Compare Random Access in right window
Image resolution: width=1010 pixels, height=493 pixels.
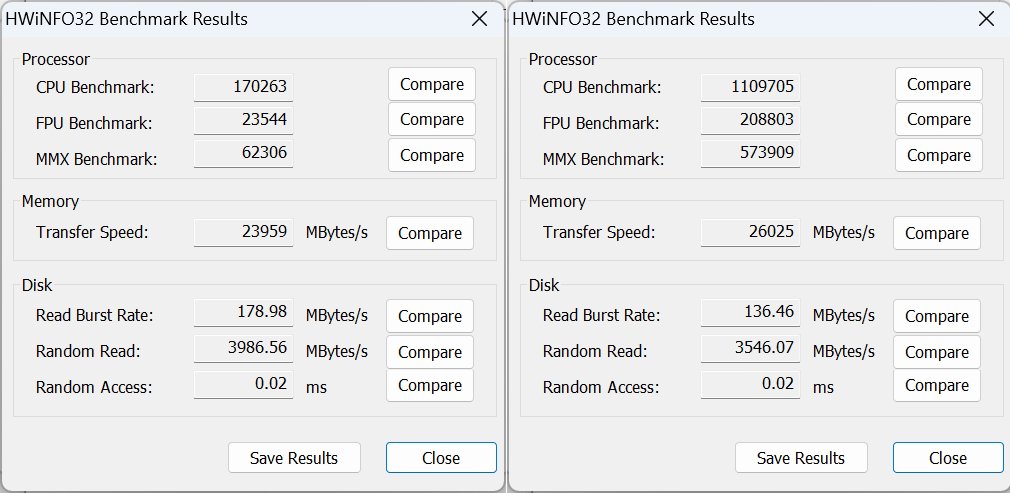937,385
